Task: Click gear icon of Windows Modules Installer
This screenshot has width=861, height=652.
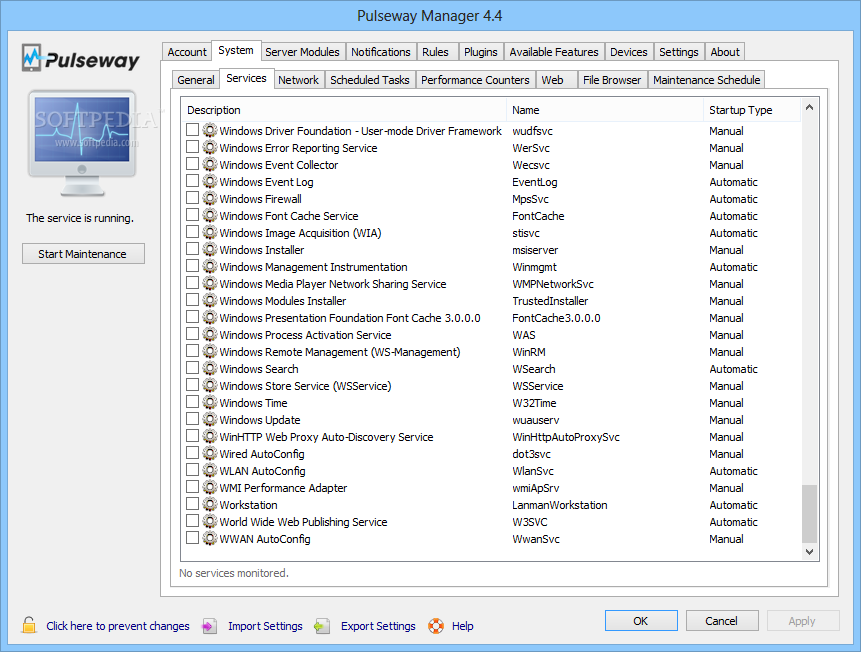Action: (210, 300)
